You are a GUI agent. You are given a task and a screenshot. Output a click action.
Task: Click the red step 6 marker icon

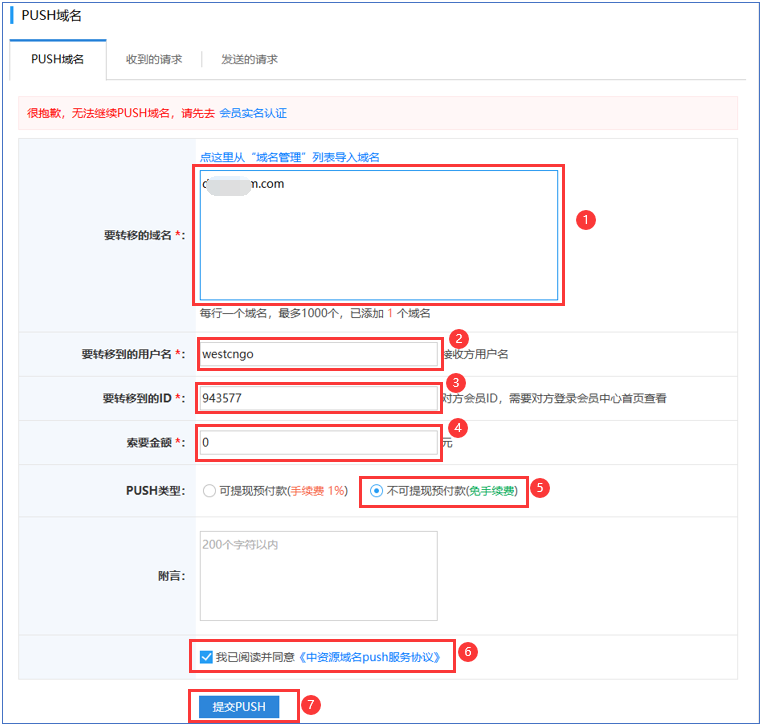click(468, 653)
